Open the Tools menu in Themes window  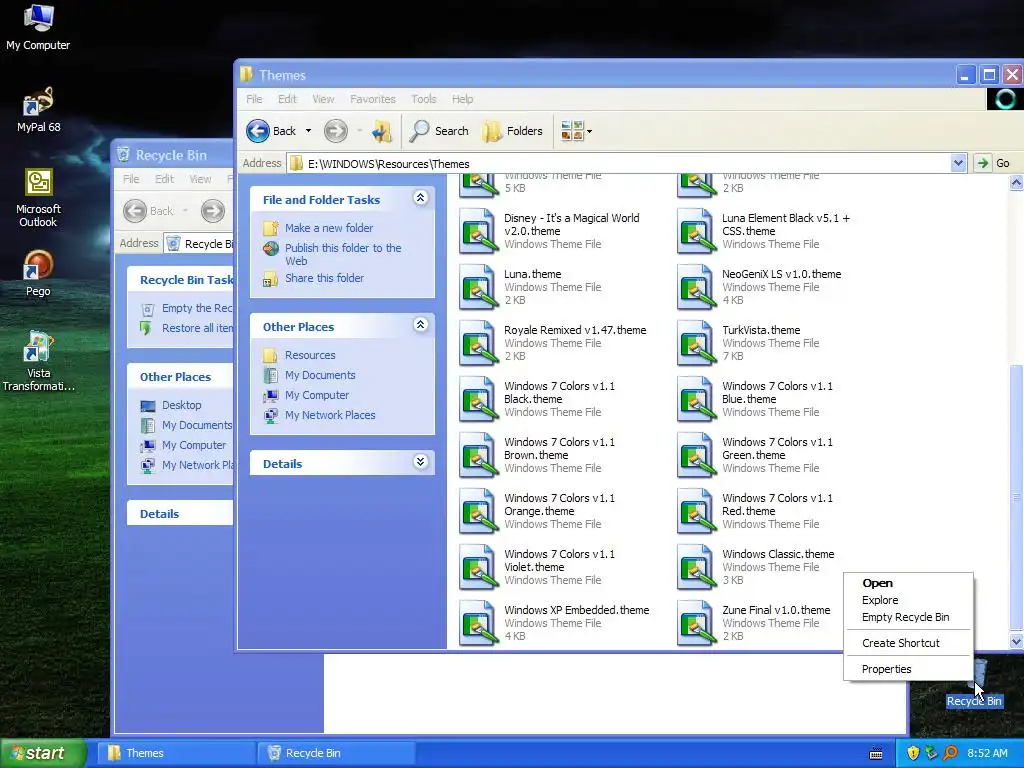point(424,99)
